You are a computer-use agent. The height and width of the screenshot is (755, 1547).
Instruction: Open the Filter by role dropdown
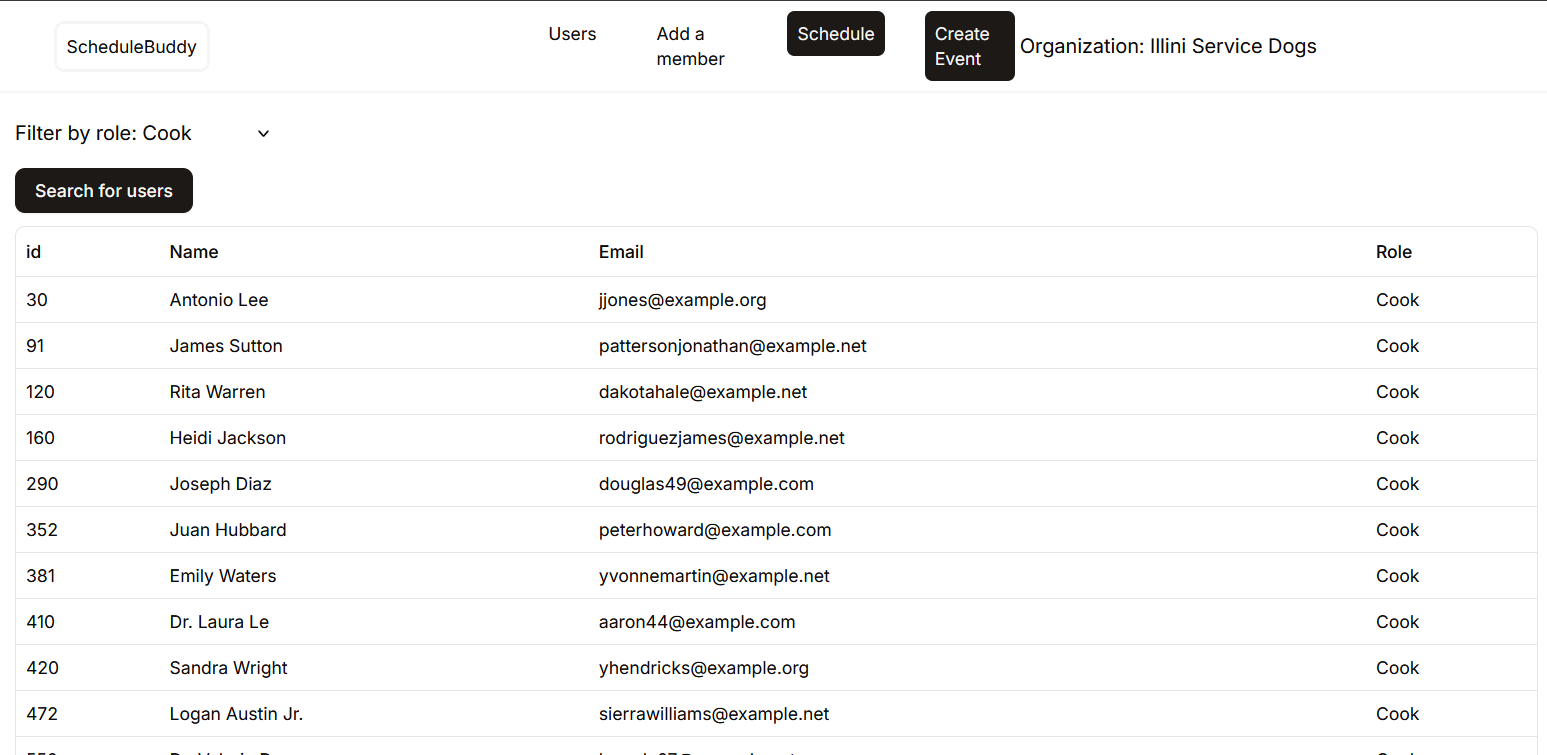point(140,133)
